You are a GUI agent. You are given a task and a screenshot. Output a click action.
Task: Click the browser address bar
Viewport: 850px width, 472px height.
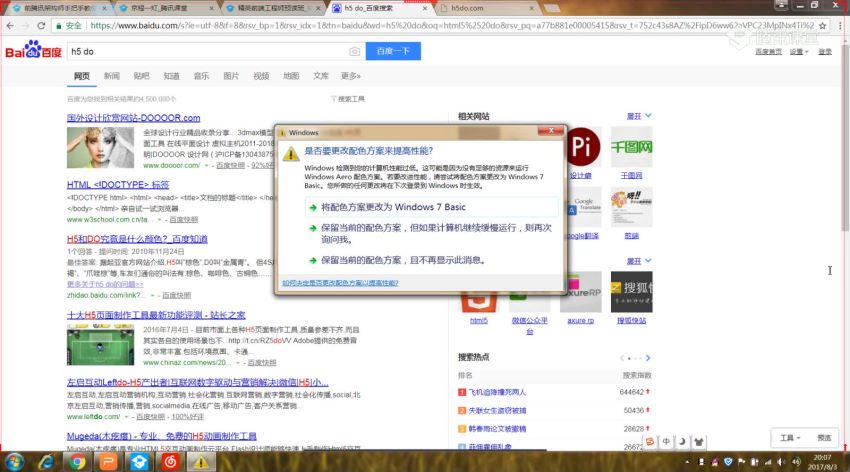pyautogui.click(x=450, y=25)
